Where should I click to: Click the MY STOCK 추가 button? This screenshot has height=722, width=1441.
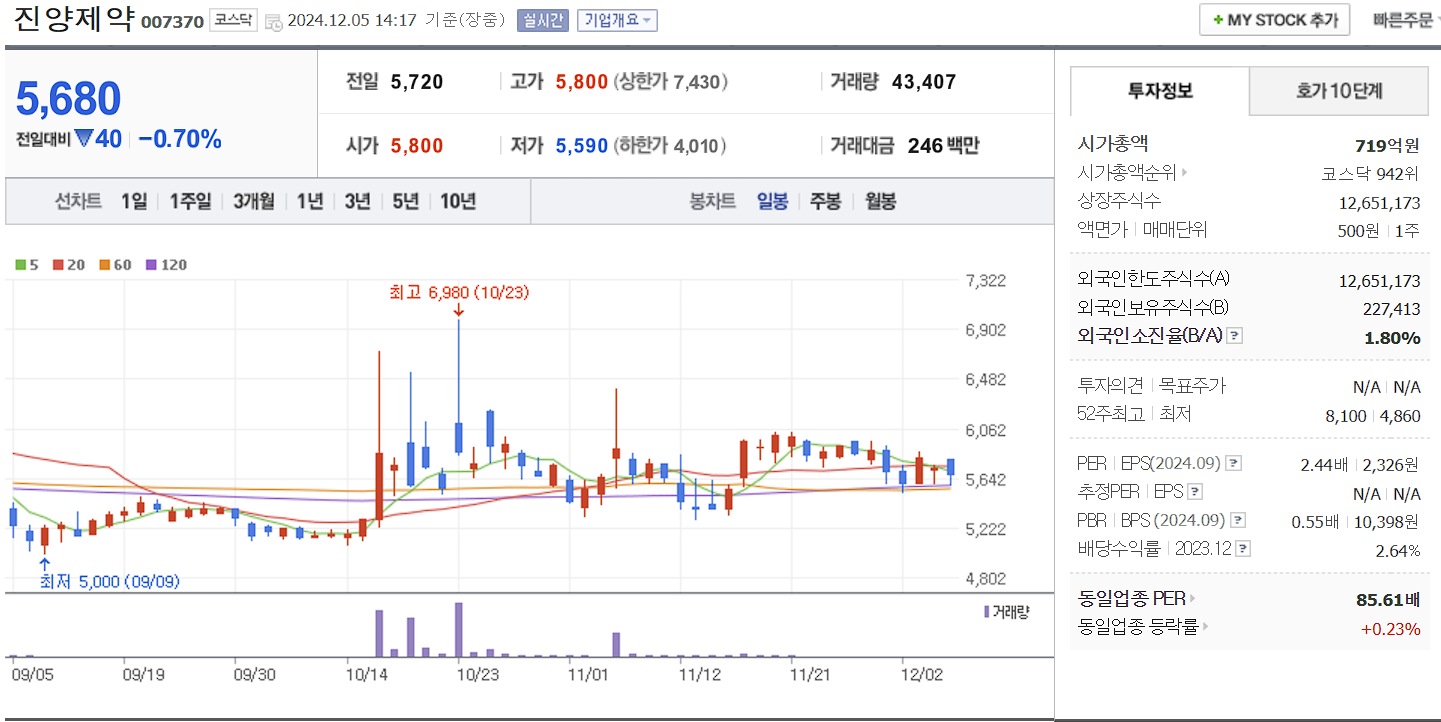point(1274,19)
